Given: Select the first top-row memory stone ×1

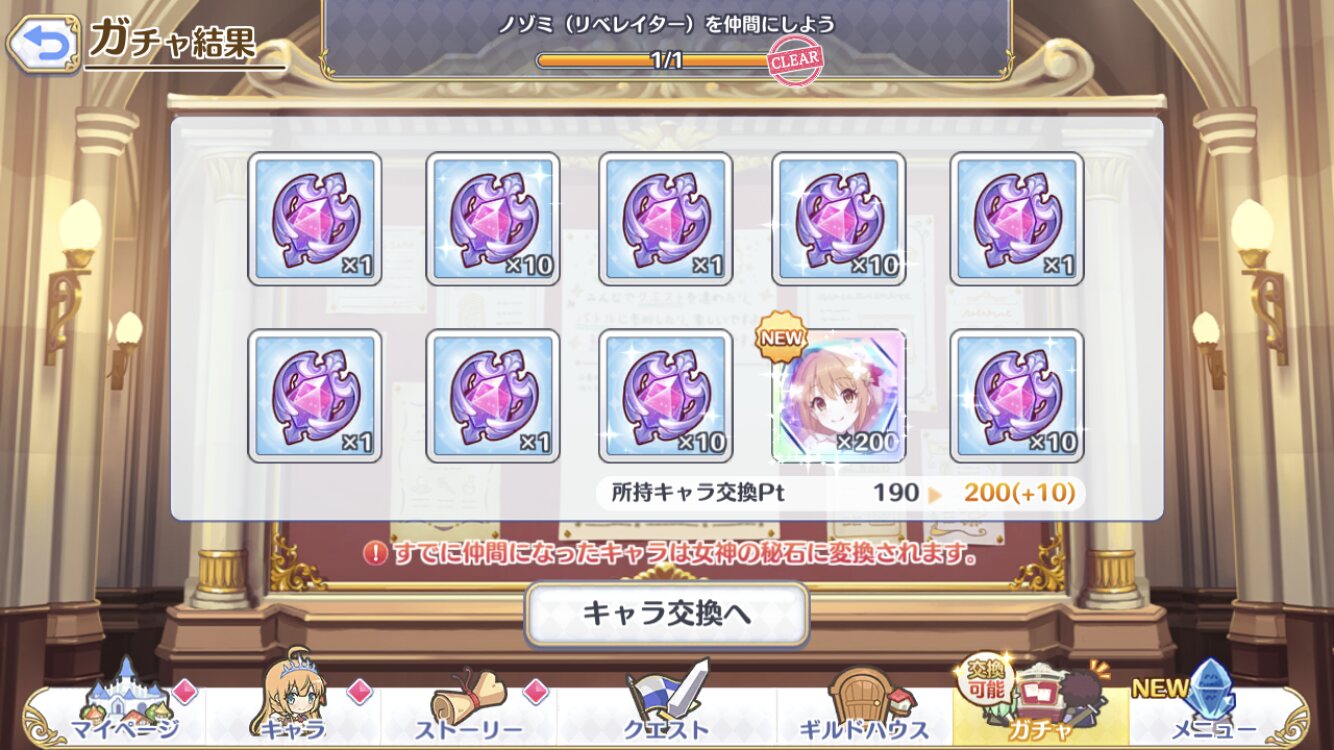Looking at the screenshot, I should (314, 219).
